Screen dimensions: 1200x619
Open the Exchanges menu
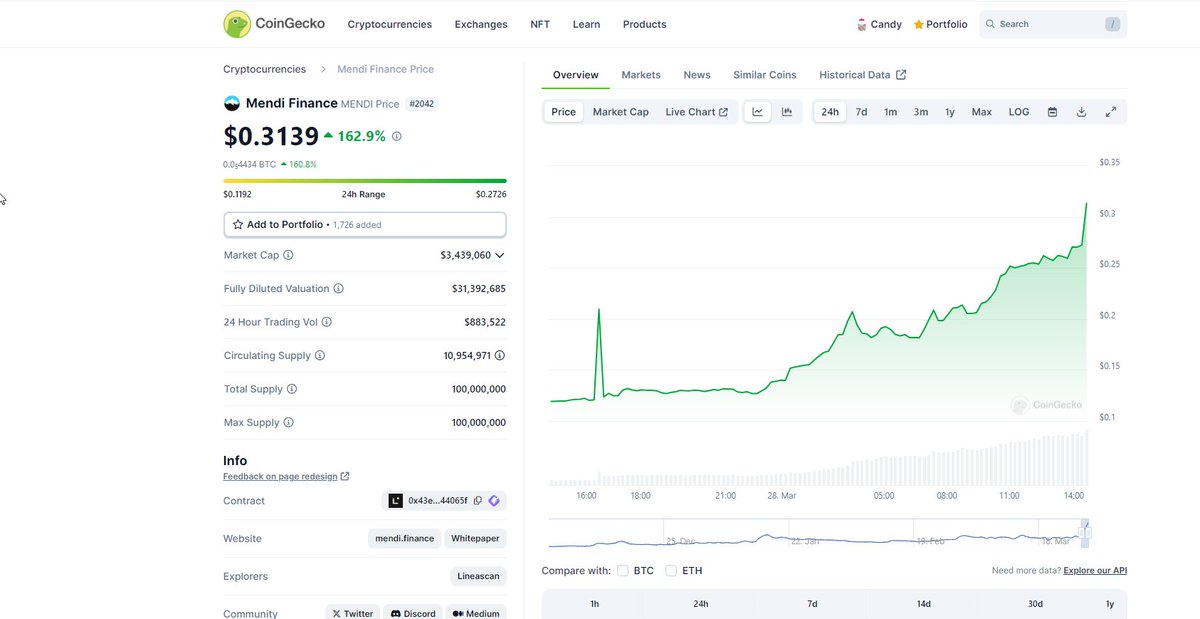481,24
